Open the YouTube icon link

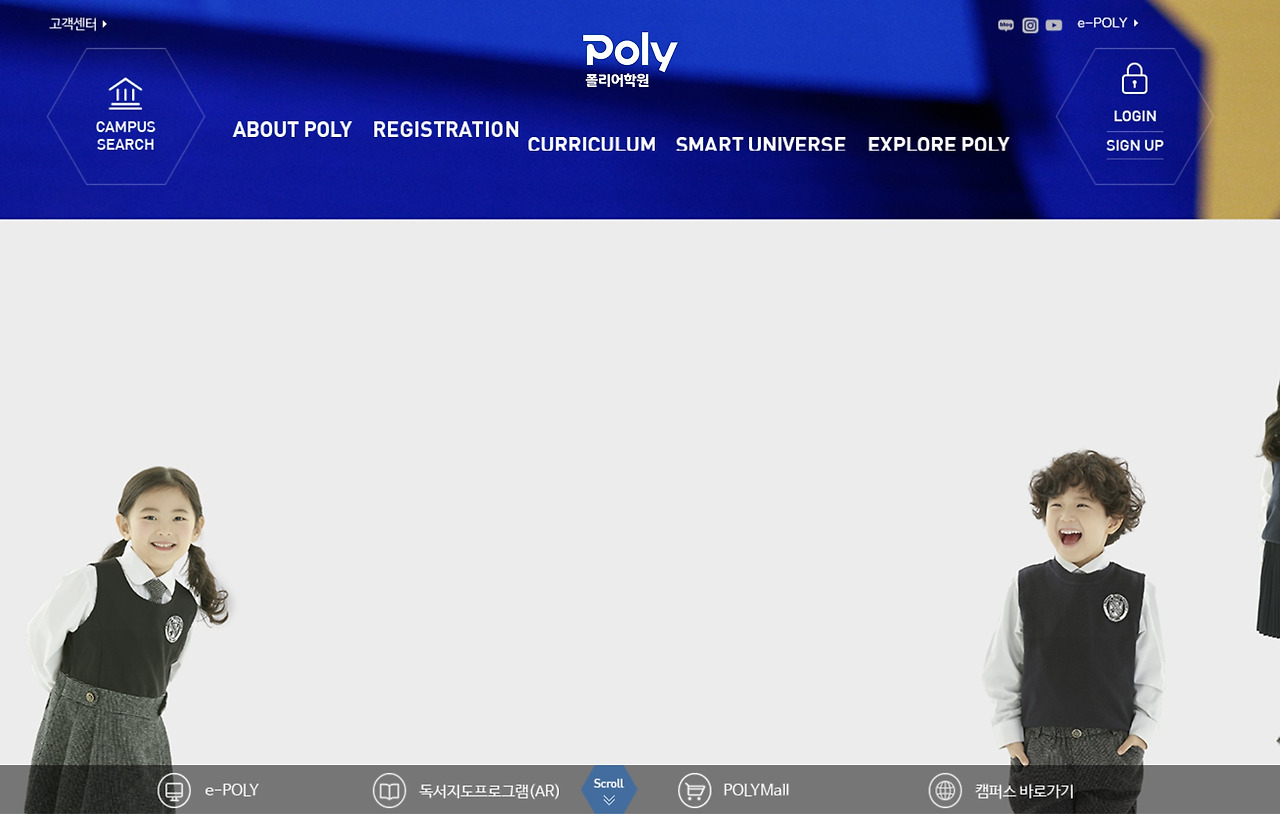1054,25
